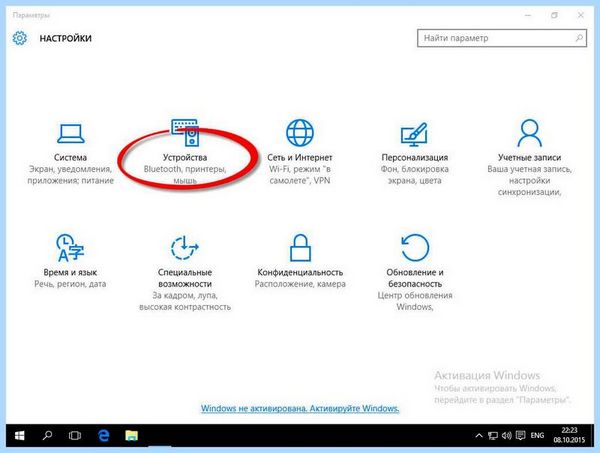Click the 'Расположение, камера' description
This screenshot has width=600, height=453.
[300, 284]
